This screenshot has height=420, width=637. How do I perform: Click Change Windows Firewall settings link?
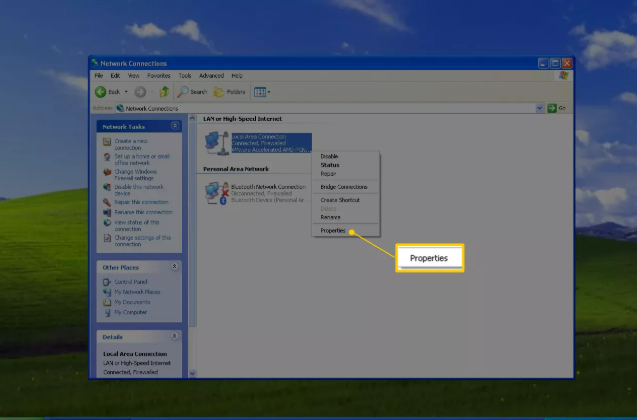135,175
